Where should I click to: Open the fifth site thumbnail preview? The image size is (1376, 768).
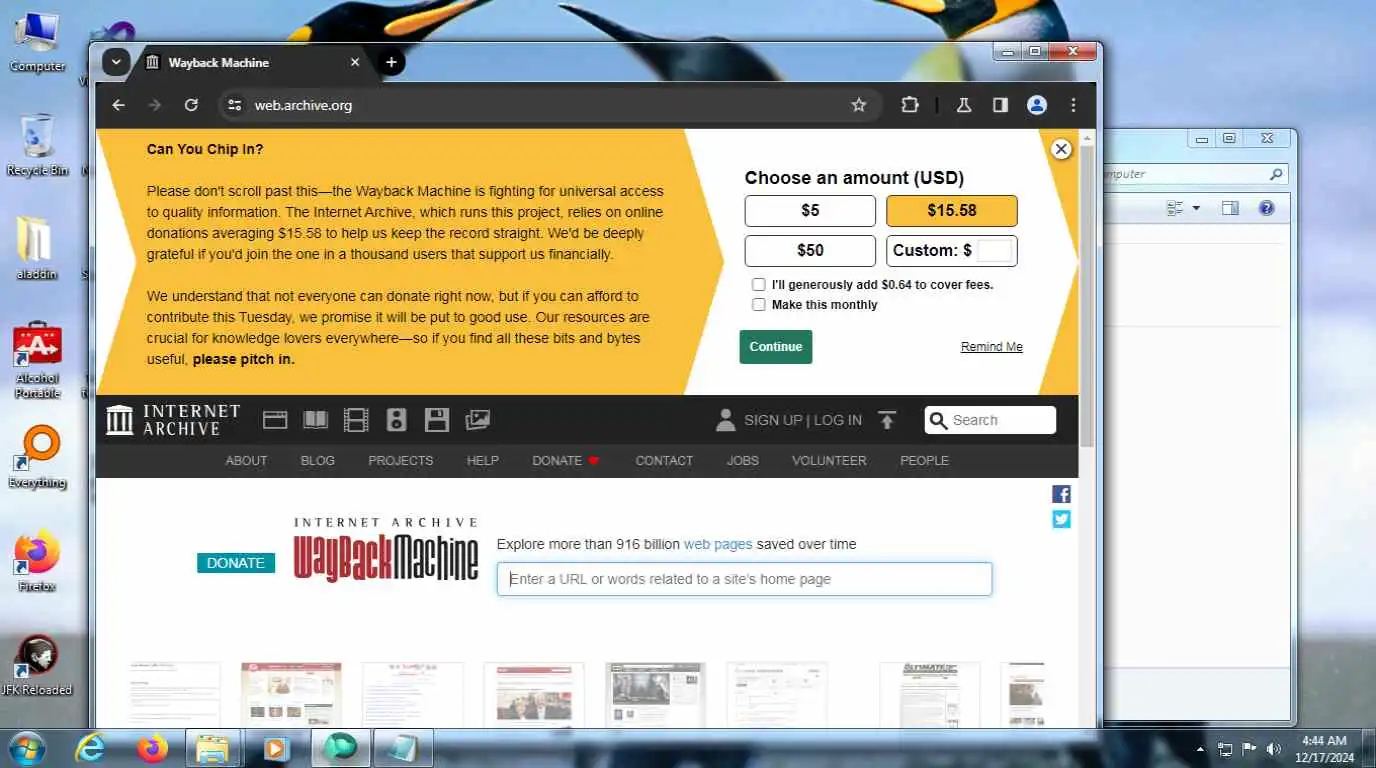655,695
